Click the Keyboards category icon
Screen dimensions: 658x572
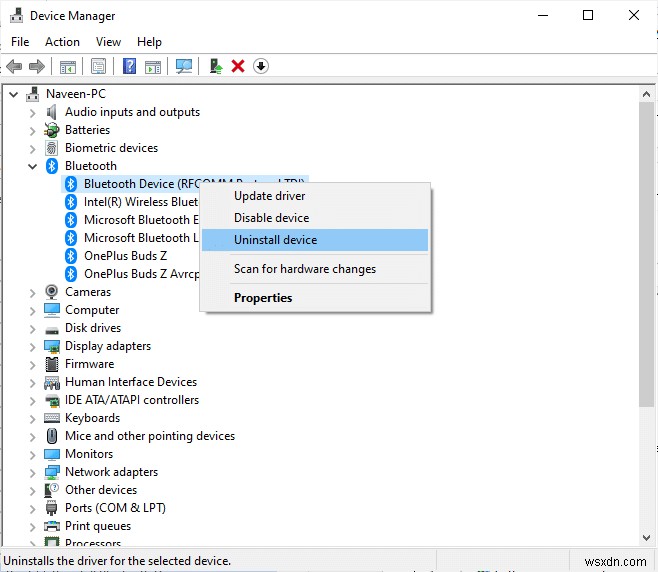click(x=52, y=418)
